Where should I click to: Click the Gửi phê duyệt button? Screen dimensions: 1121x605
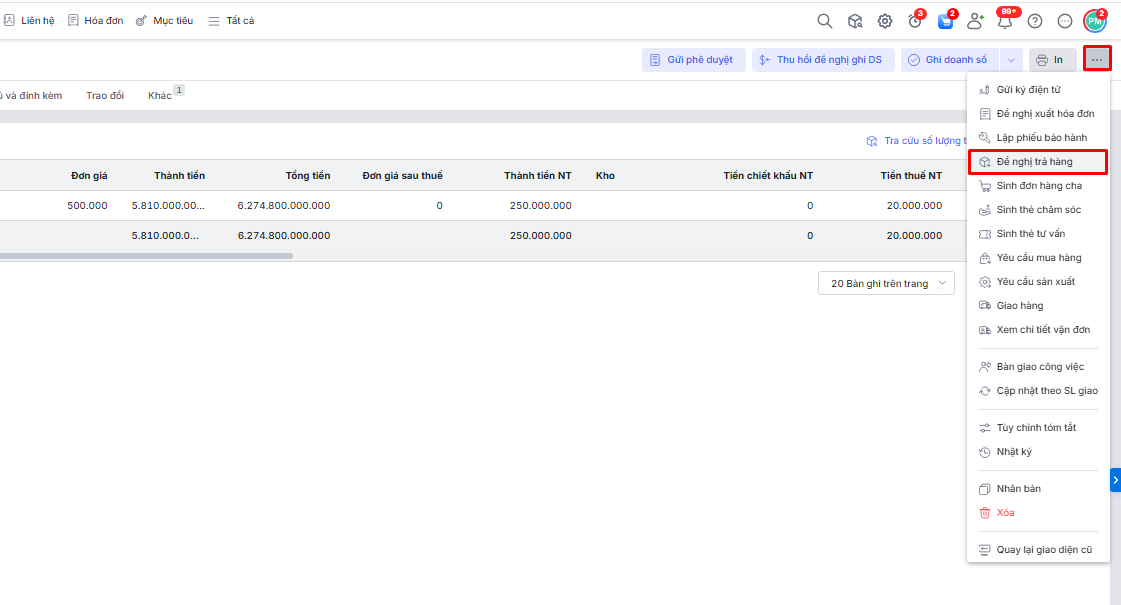(693, 60)
